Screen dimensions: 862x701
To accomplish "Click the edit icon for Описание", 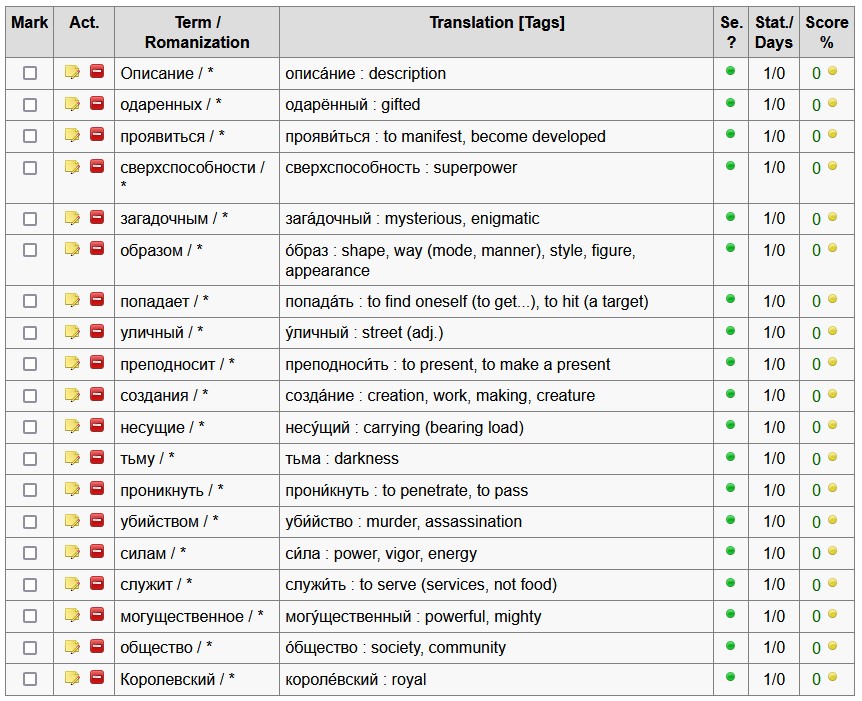I will tap(72, 72).
